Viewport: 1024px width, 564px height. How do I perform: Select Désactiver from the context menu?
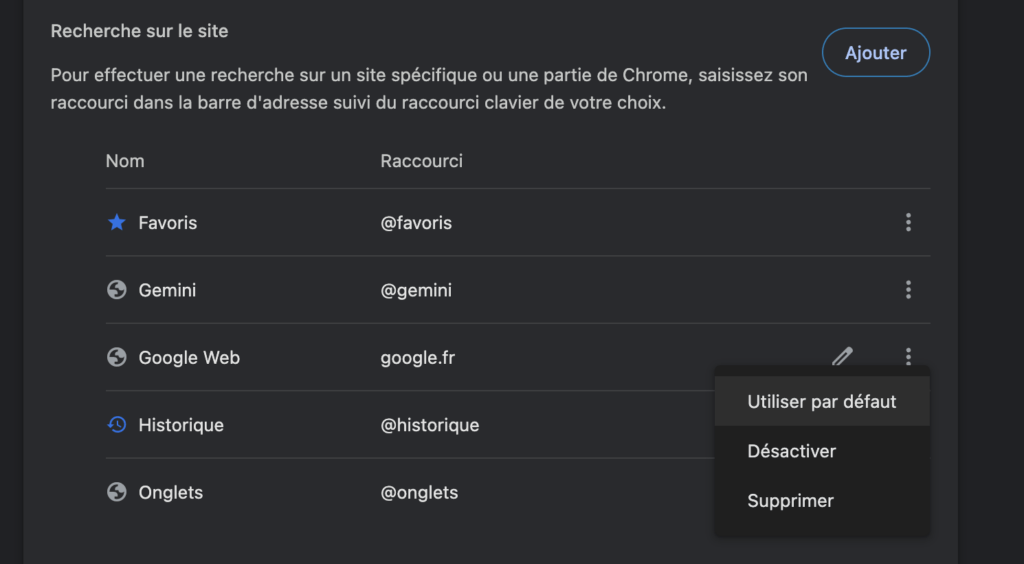(x=791, y=451)
